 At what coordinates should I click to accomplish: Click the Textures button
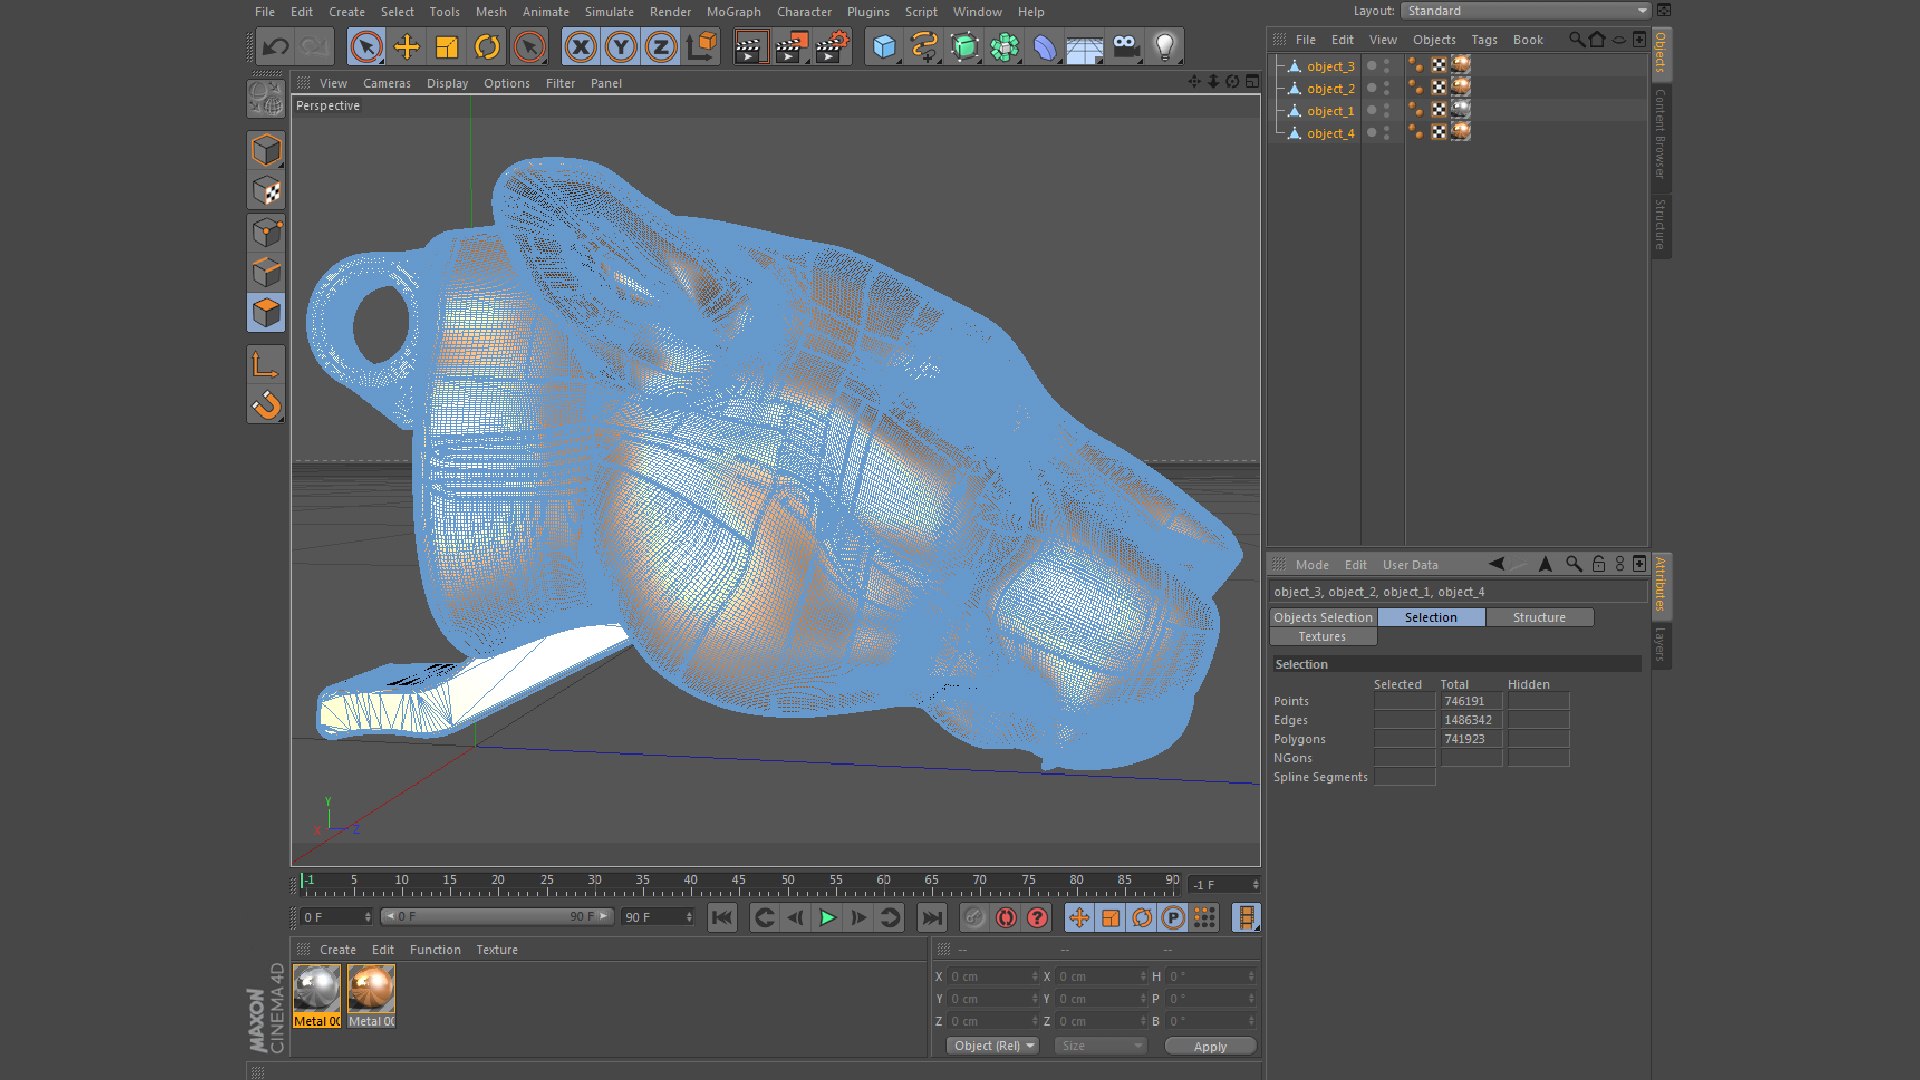click(1323, 637)
